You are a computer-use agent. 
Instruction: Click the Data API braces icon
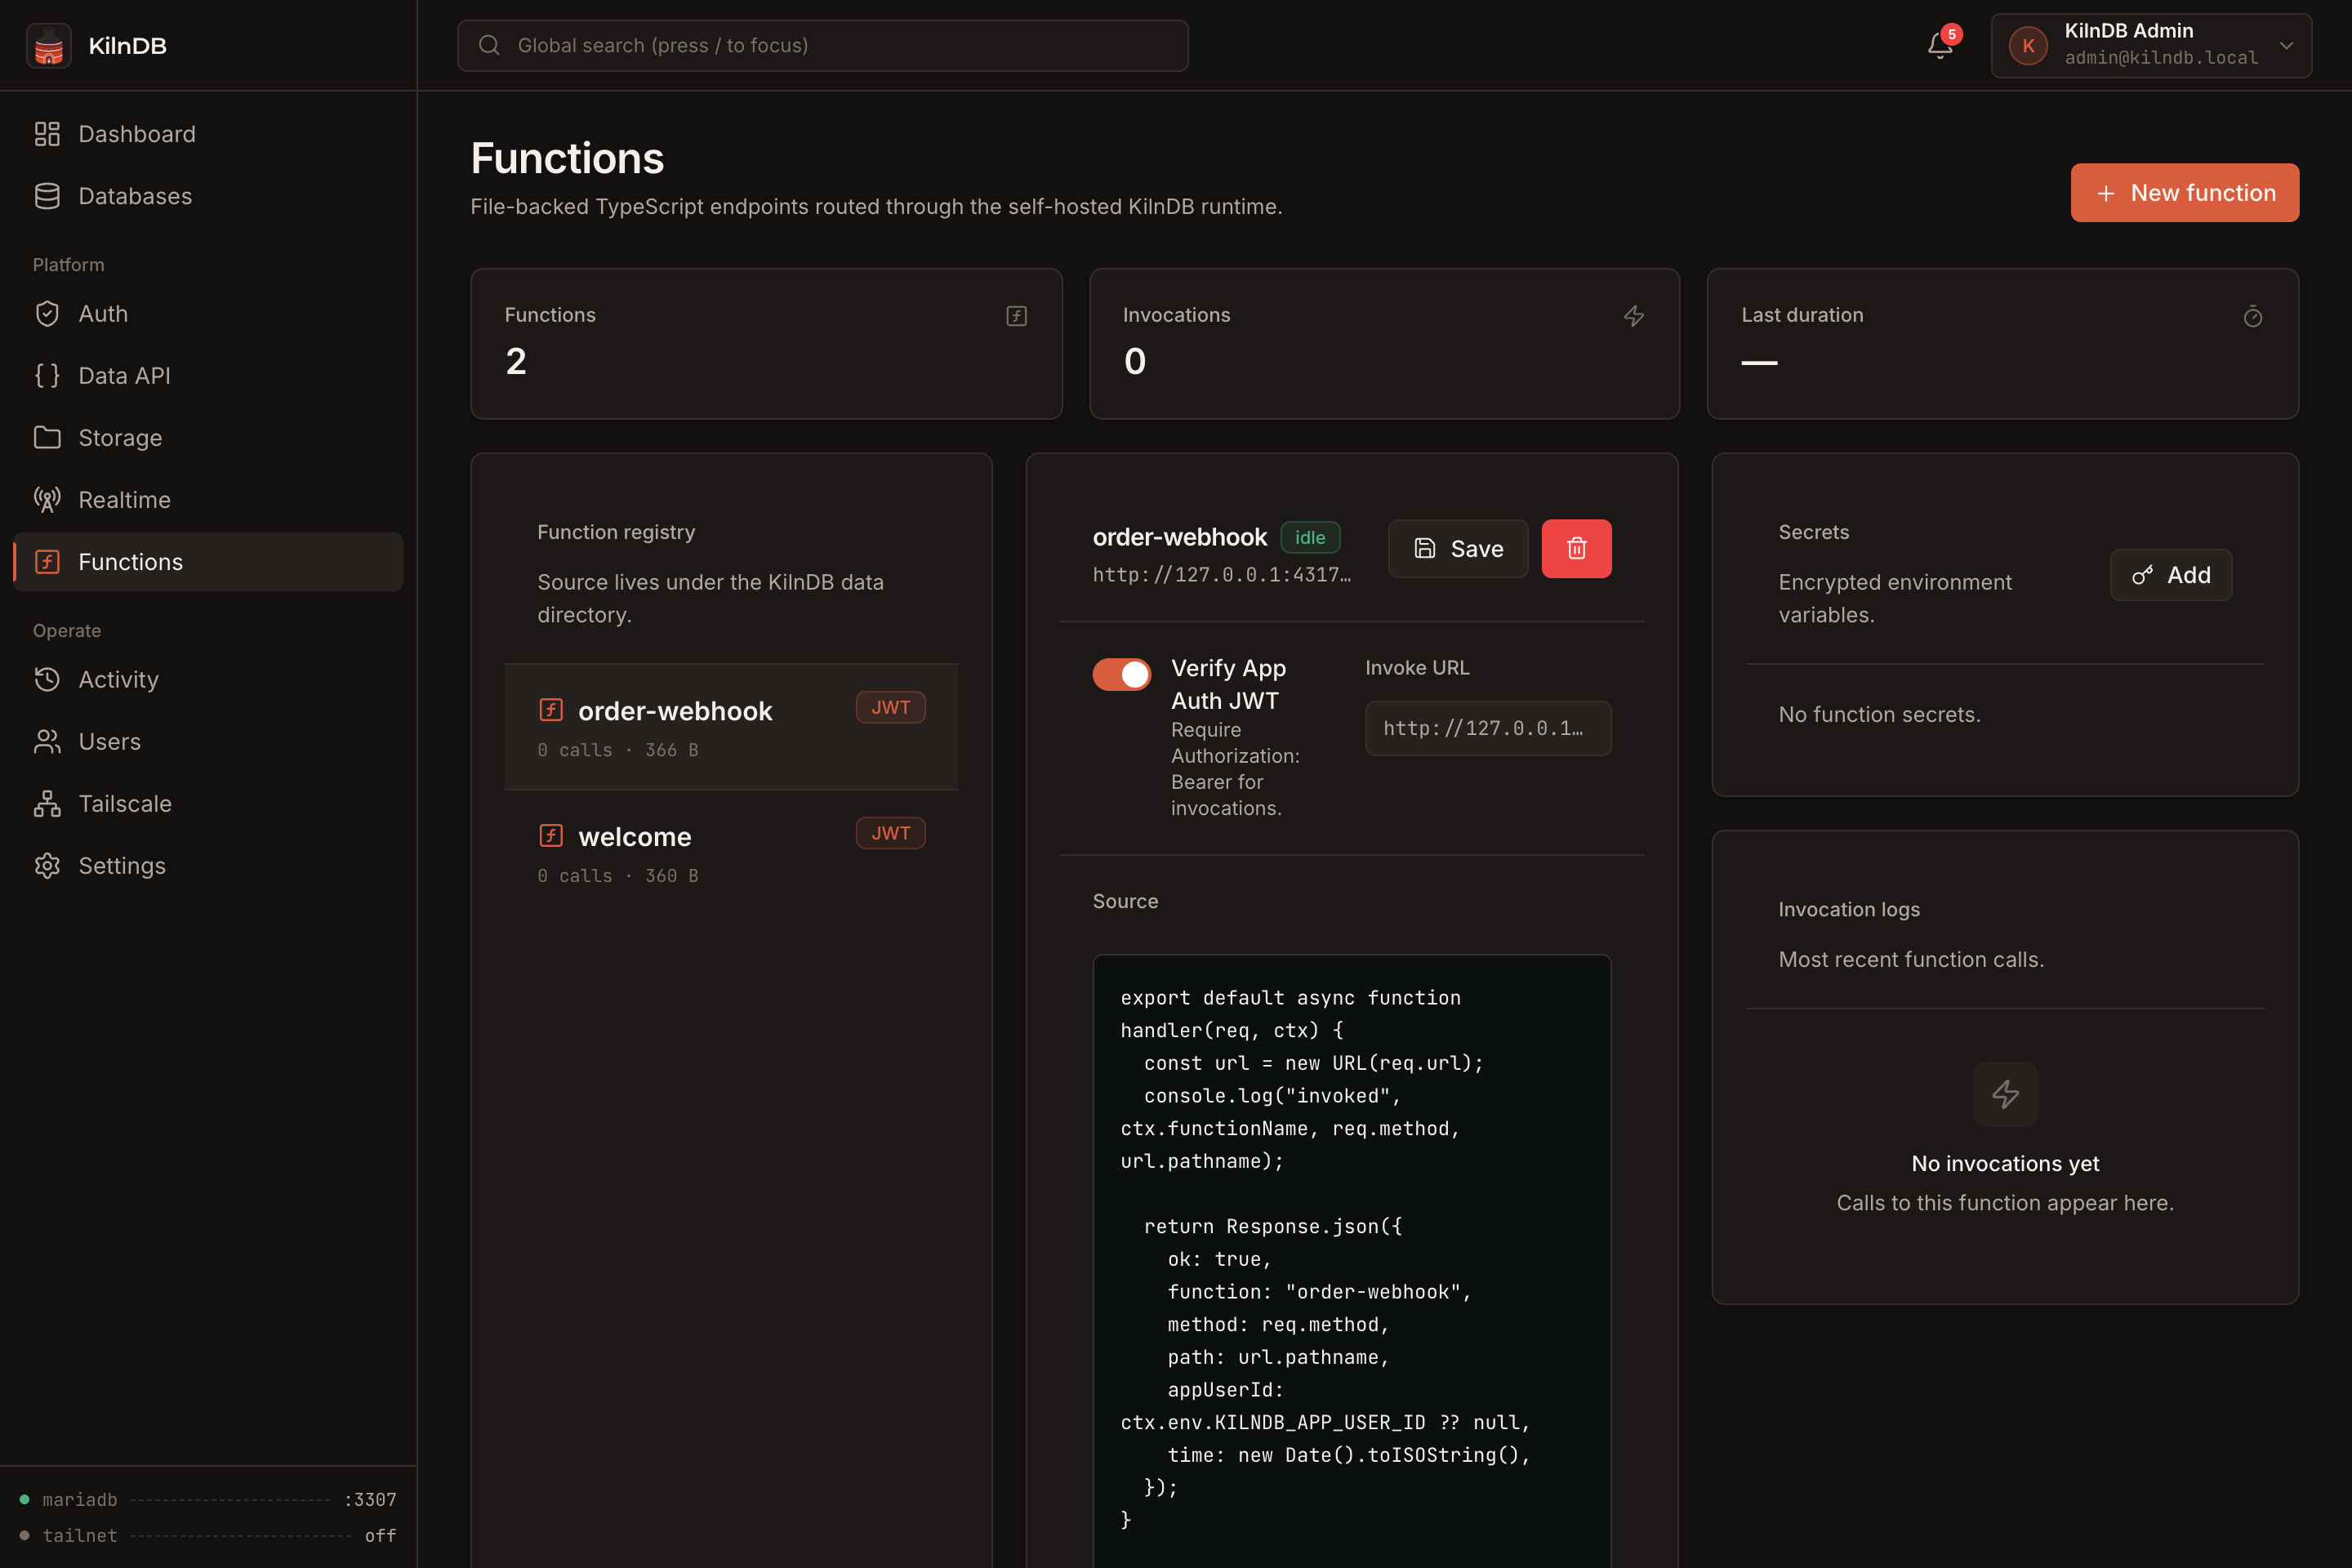(x=47, y=376)
